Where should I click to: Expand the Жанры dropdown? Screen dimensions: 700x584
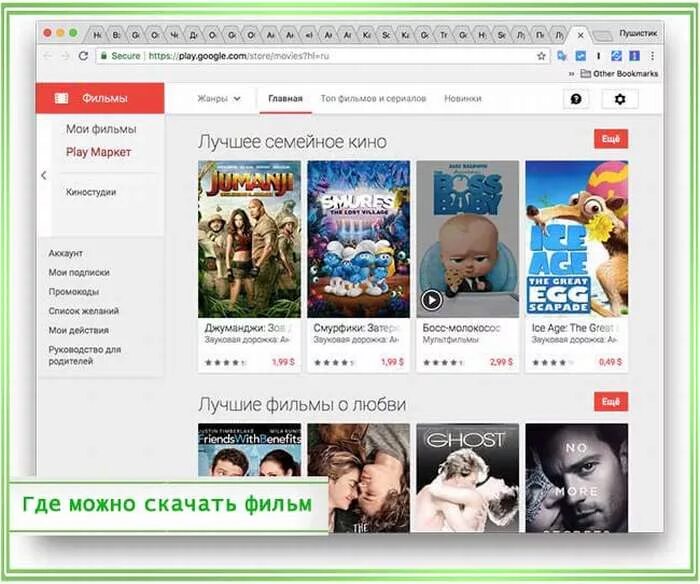(x=219, y=99)
